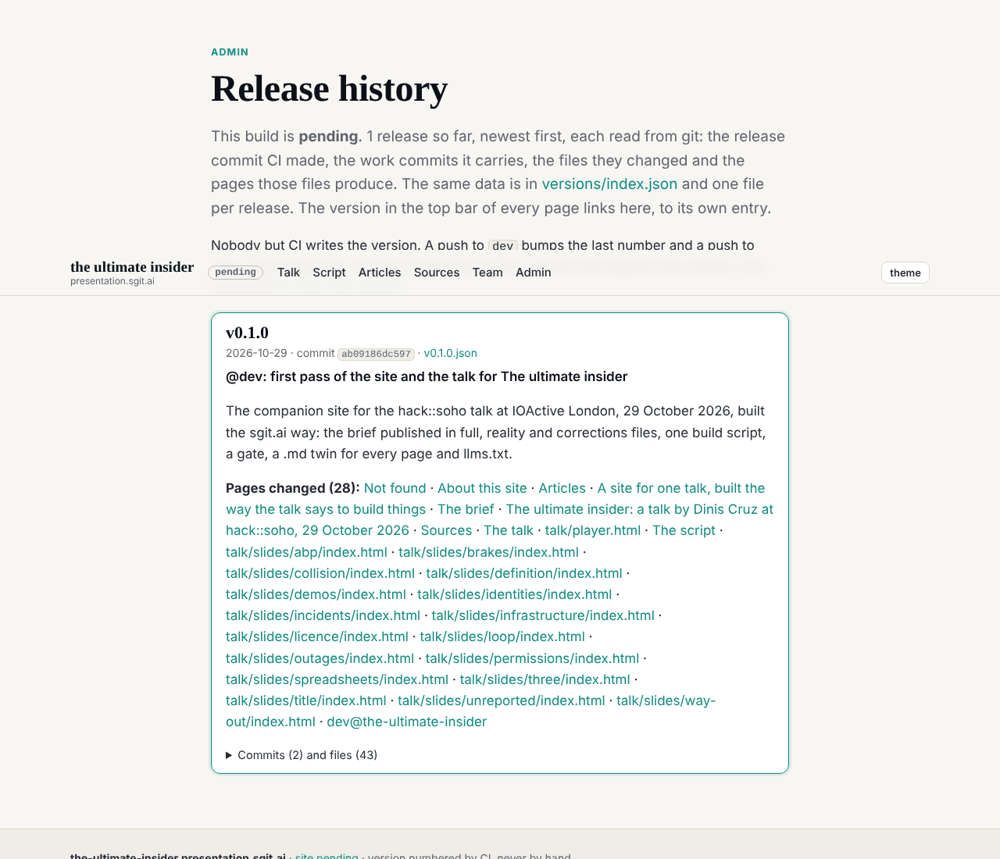Open talk/player.html link
Viewport: 1000px width, 859px height.
(592, 530)
